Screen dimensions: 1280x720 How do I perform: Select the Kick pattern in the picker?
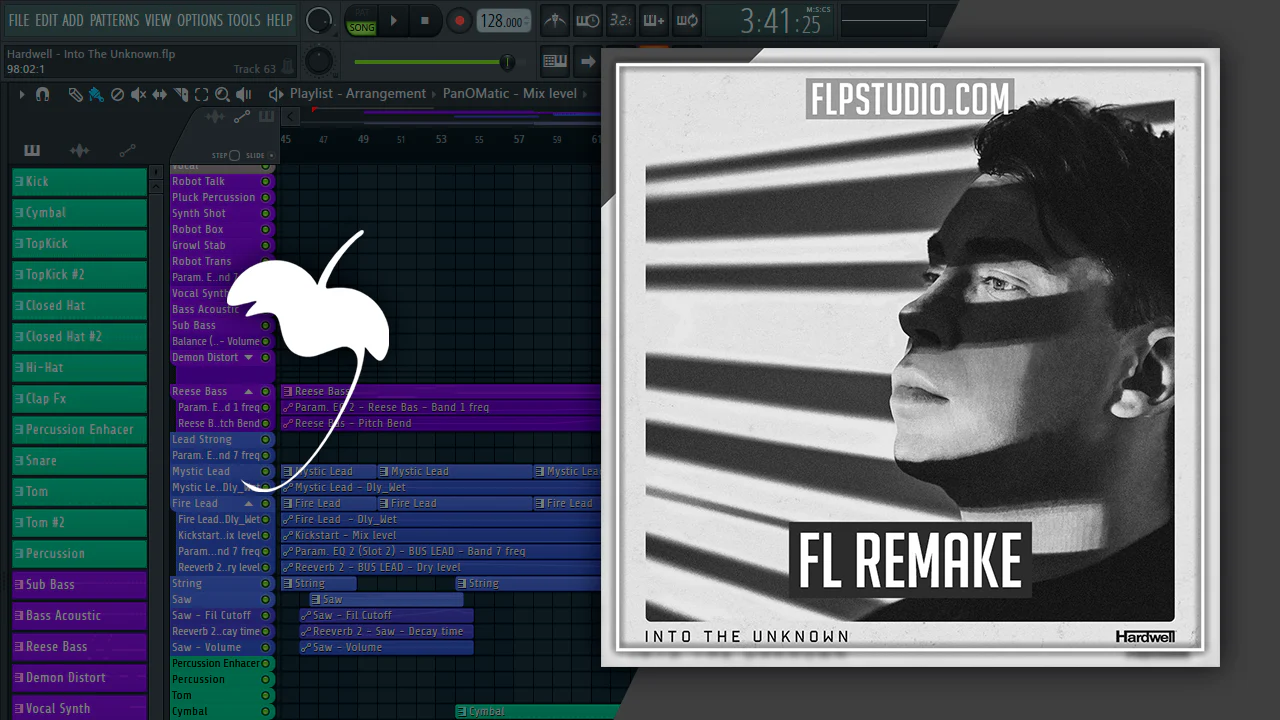(x=80, y=181)
